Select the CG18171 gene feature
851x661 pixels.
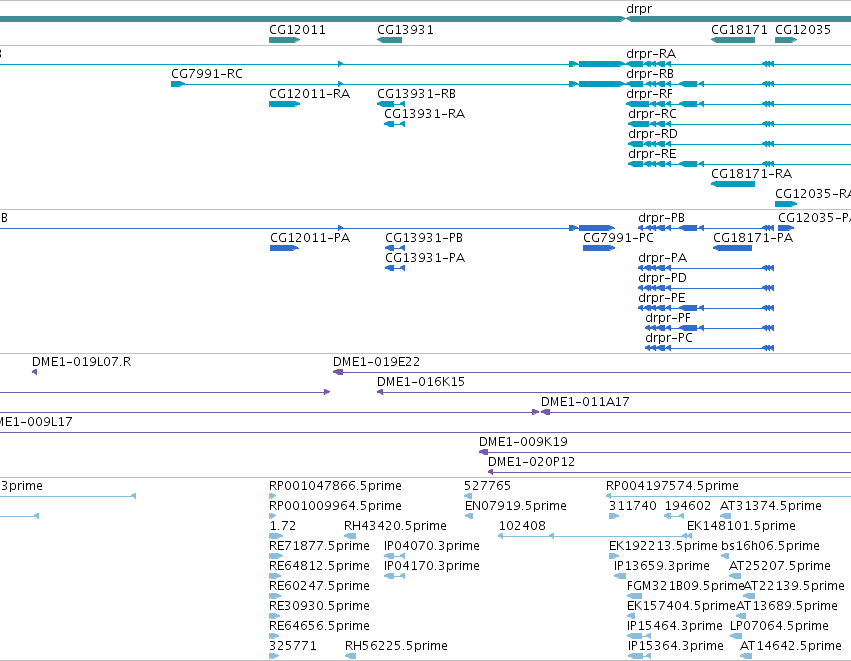pos(733,40)
